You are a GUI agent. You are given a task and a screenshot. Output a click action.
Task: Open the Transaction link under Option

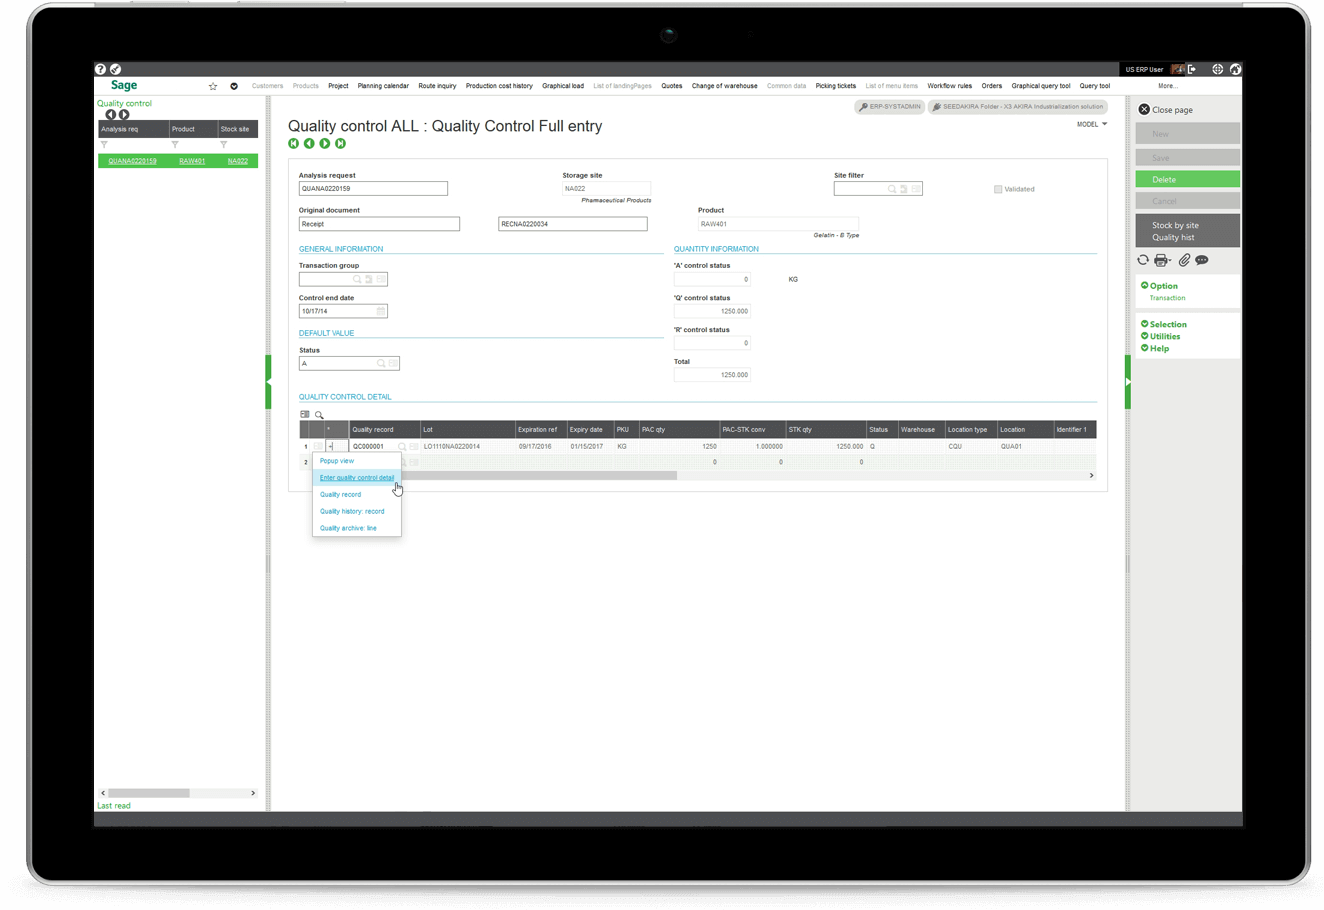pos(1167,298)
